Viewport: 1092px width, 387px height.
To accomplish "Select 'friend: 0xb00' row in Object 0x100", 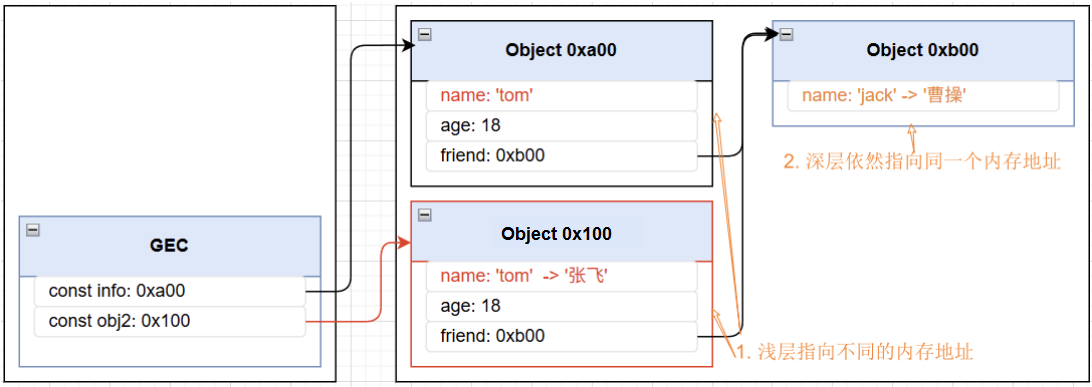I will [561, 337].
